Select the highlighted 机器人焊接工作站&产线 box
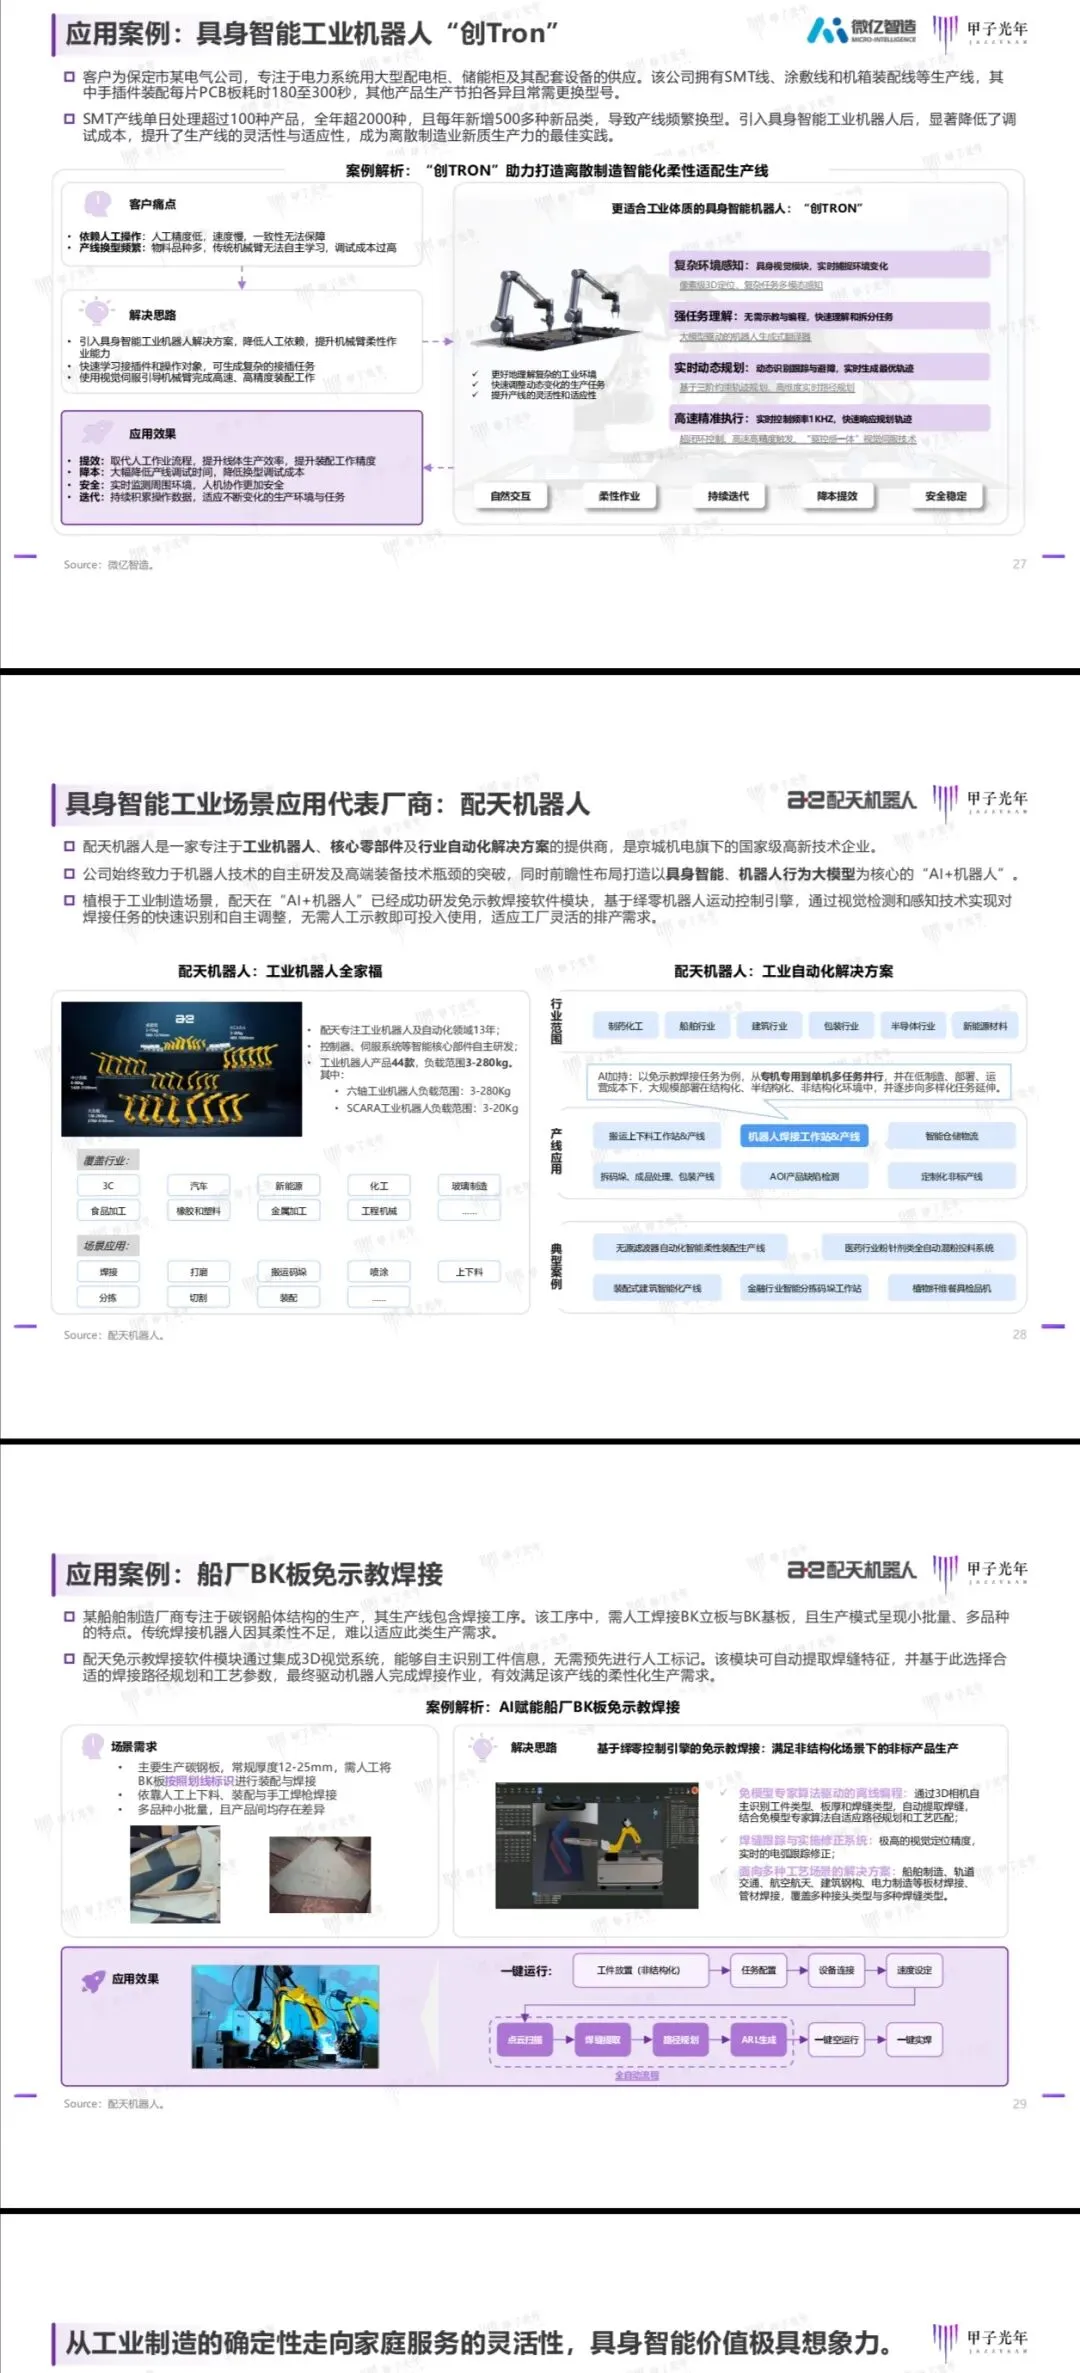Viewport: 1080px width, 2373px height. (x=804, y=1136)
